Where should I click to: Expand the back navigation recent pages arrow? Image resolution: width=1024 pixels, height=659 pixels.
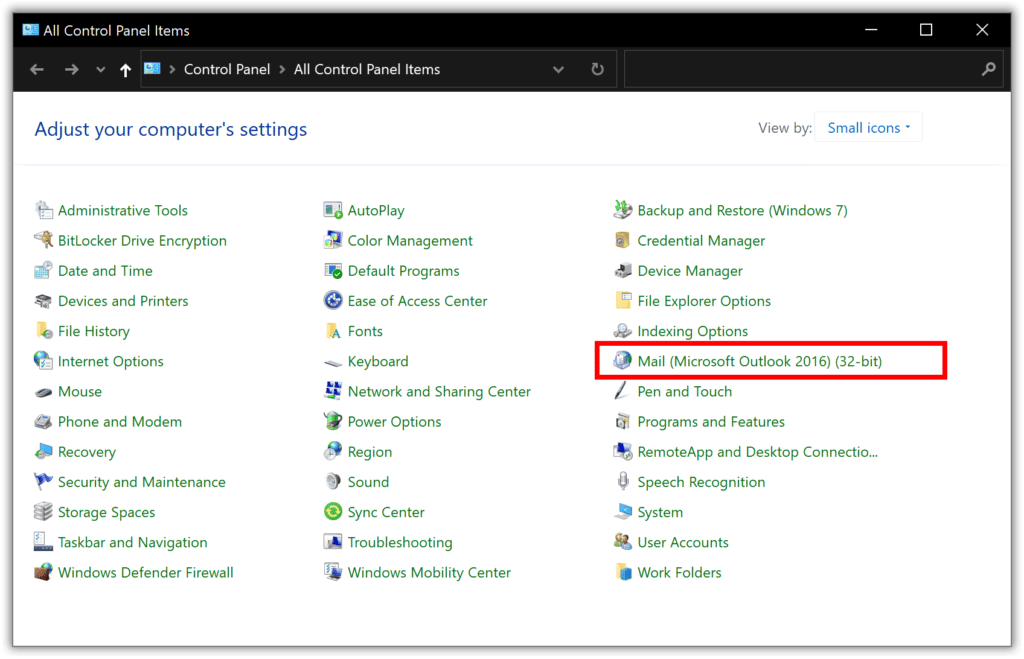click(100, 69)
